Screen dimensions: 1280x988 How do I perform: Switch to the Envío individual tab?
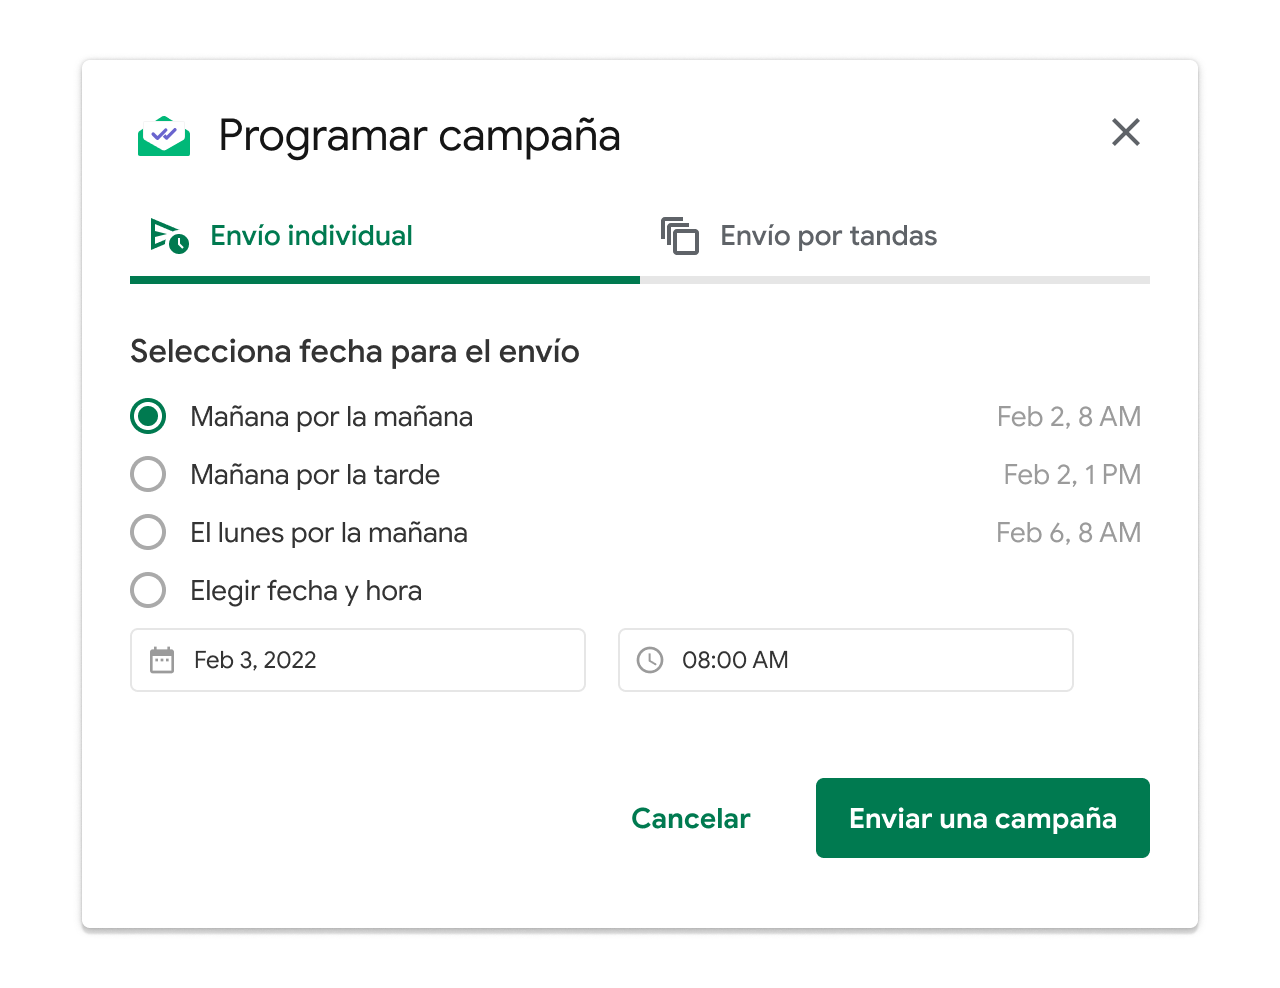coord(310,235)
